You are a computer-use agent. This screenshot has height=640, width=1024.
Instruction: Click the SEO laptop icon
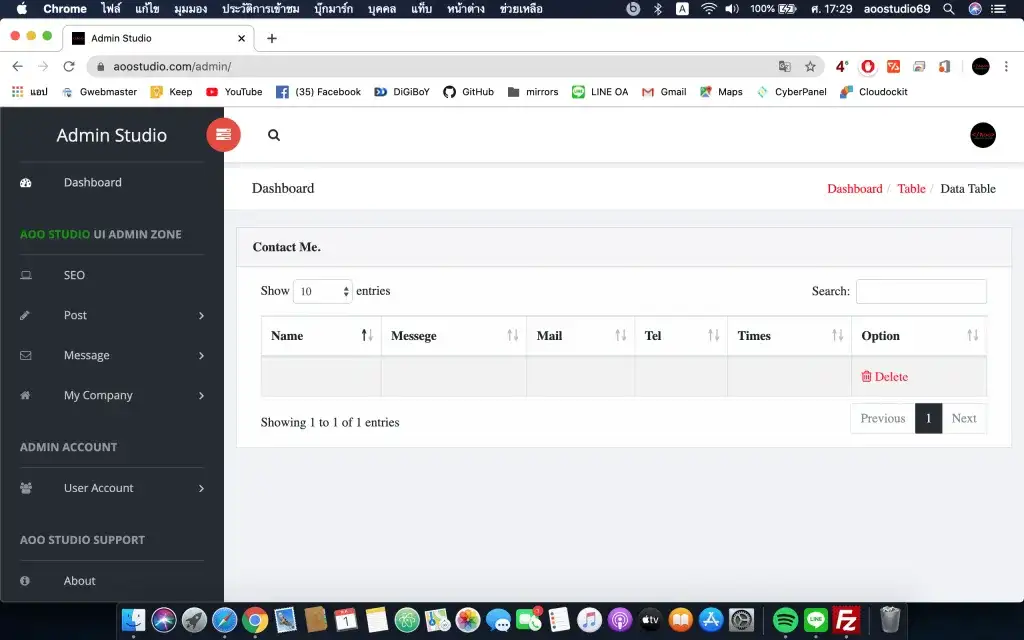click(x=25, y=275)
